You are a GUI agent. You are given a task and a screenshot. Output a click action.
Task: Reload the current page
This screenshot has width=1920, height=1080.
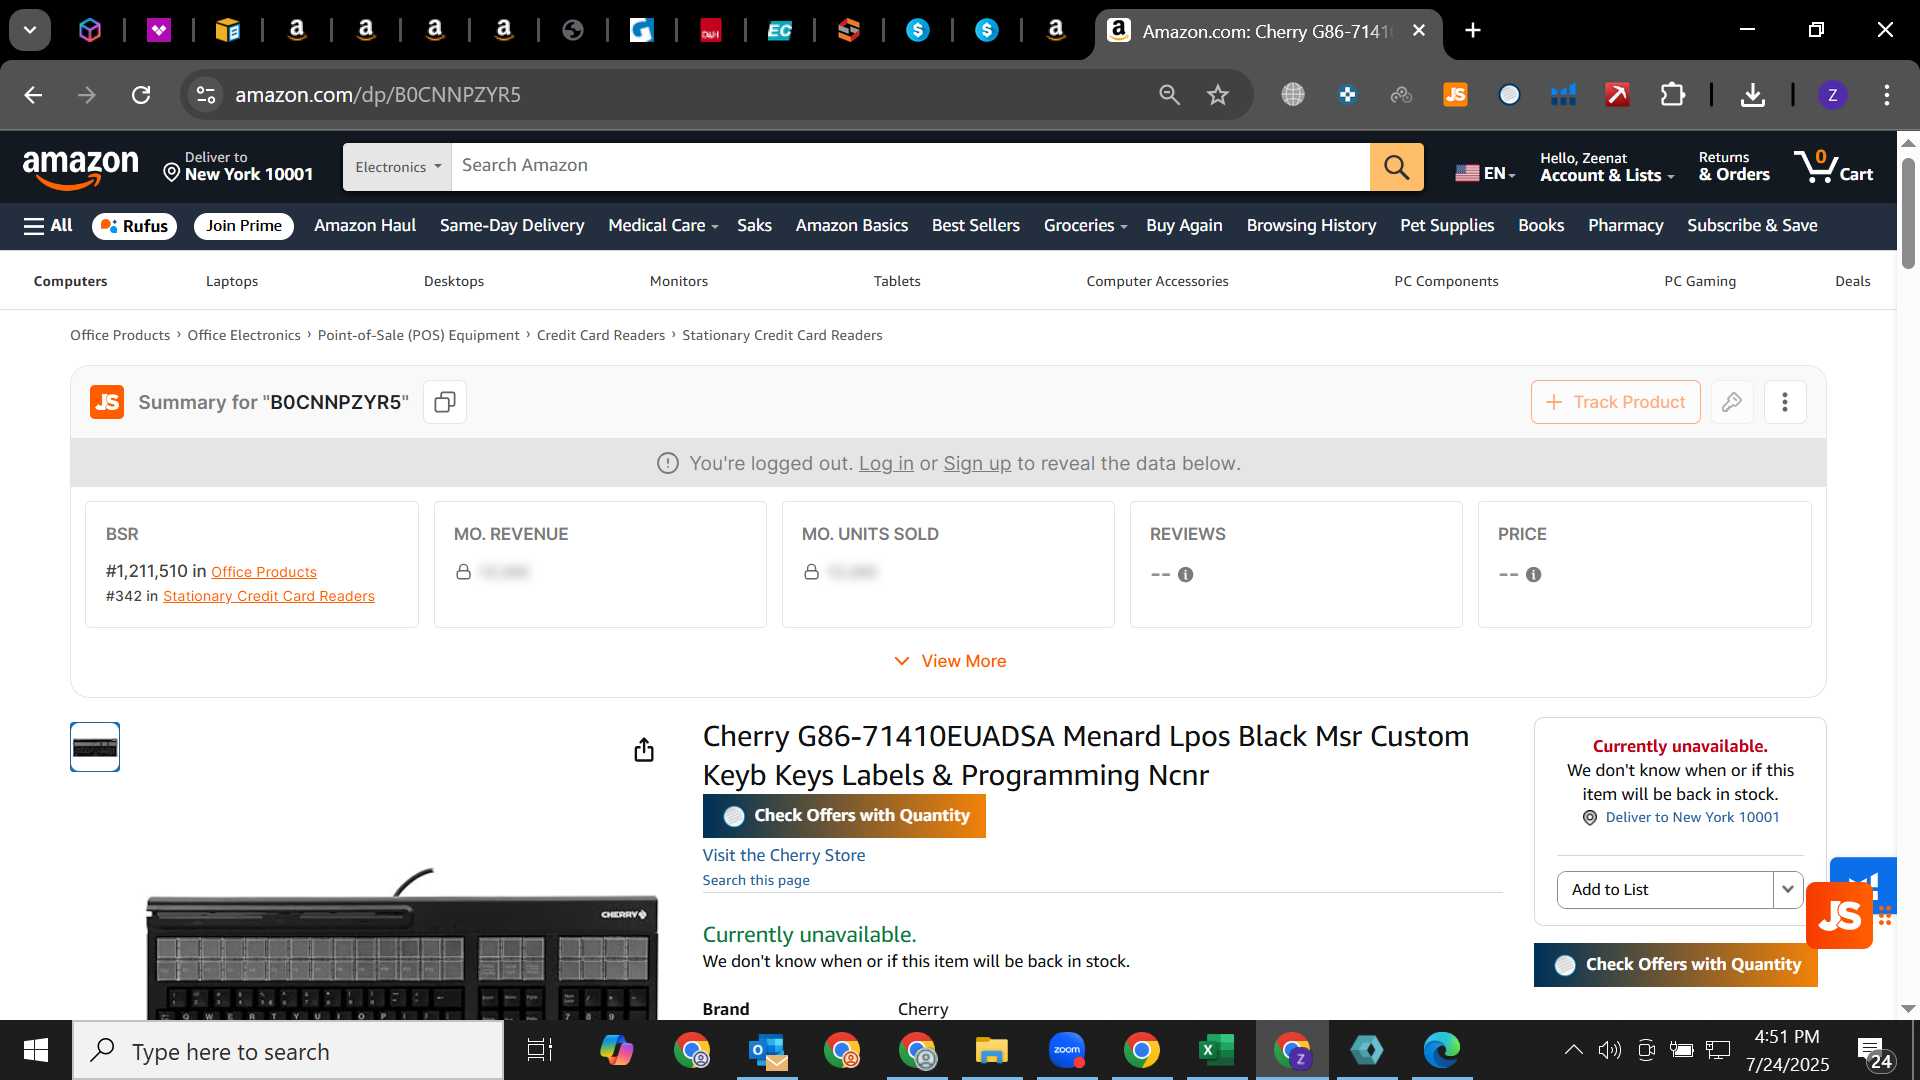click(x=141, y=95)
